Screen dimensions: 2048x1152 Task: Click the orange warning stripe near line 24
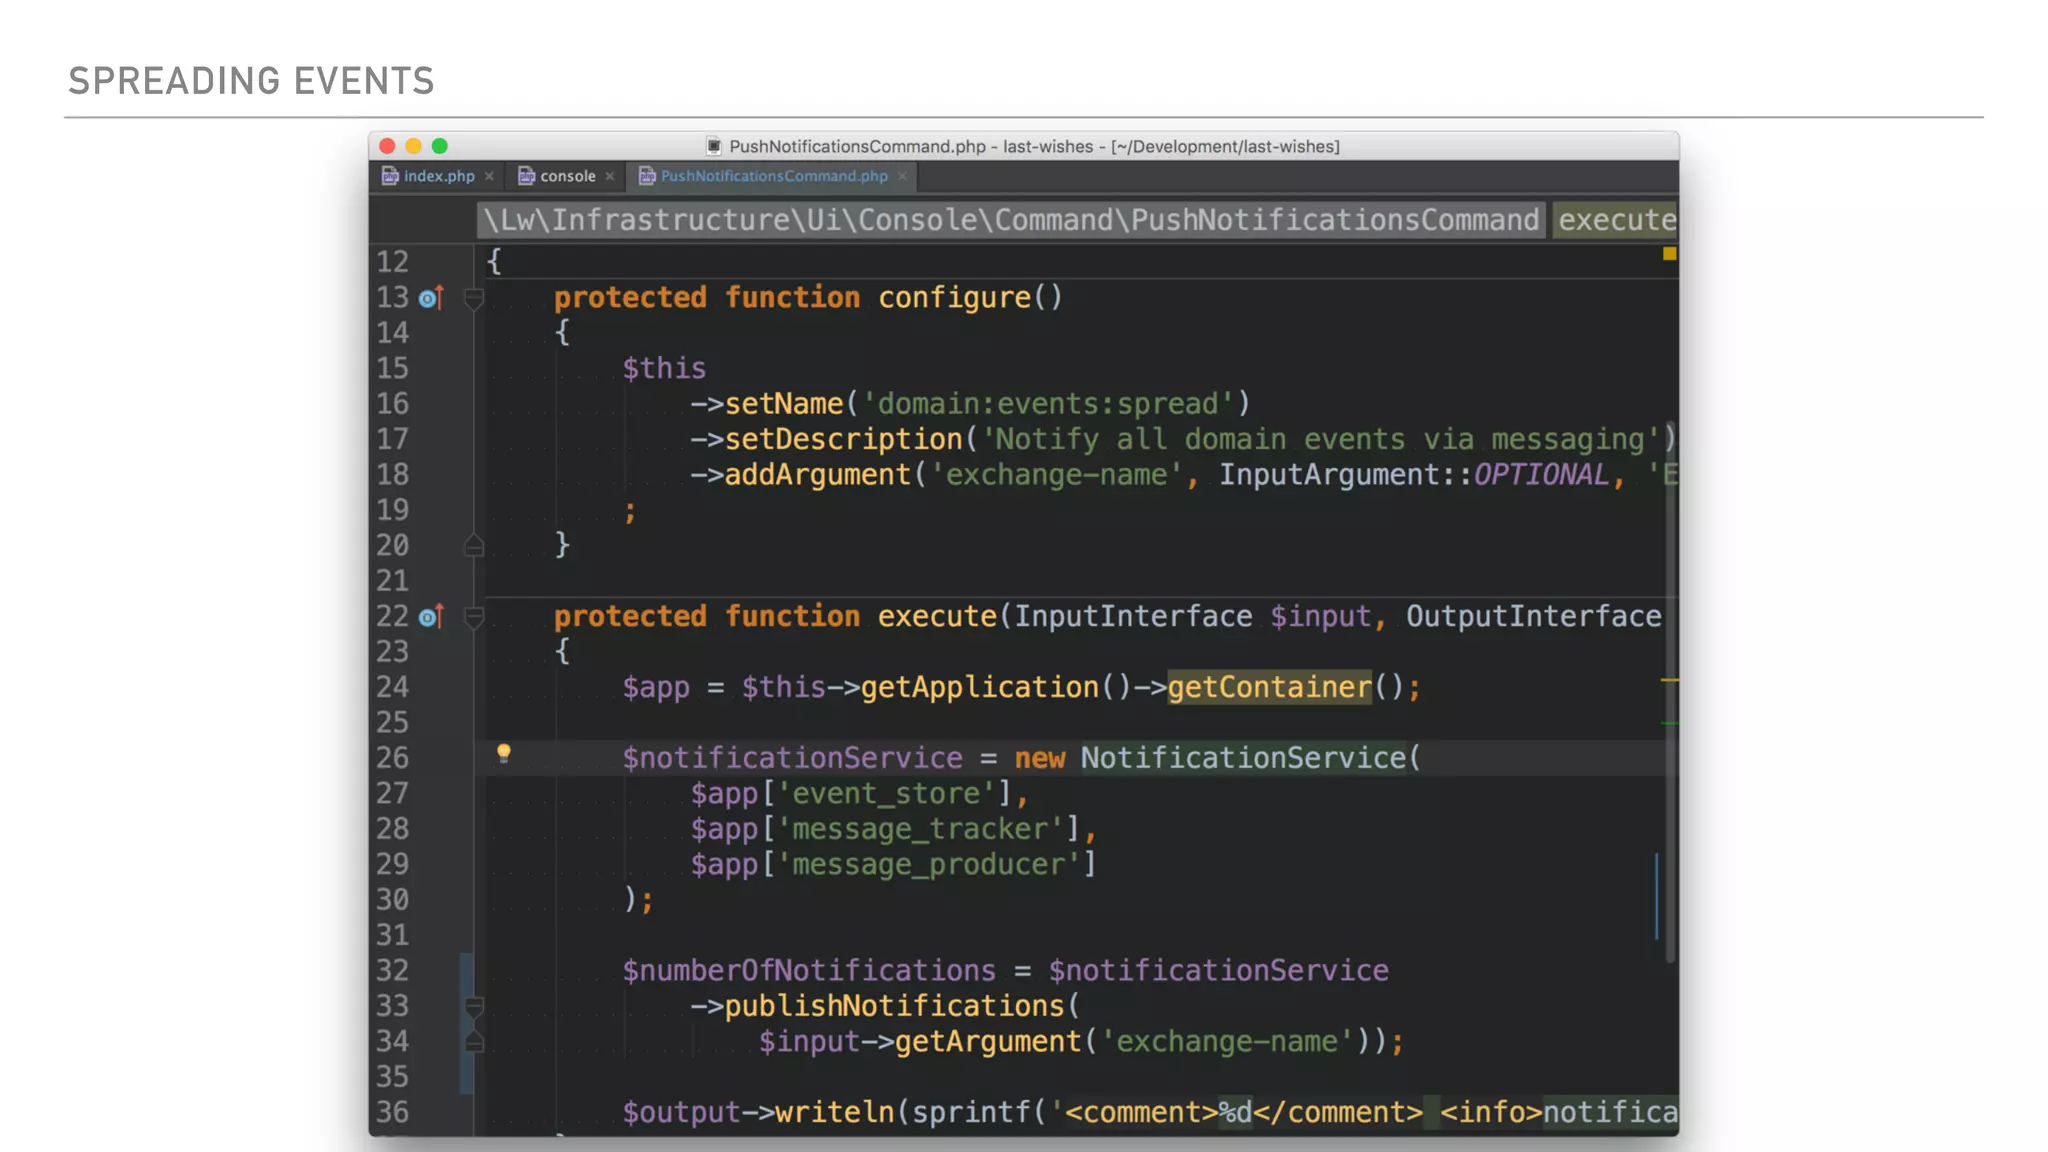1669,680
